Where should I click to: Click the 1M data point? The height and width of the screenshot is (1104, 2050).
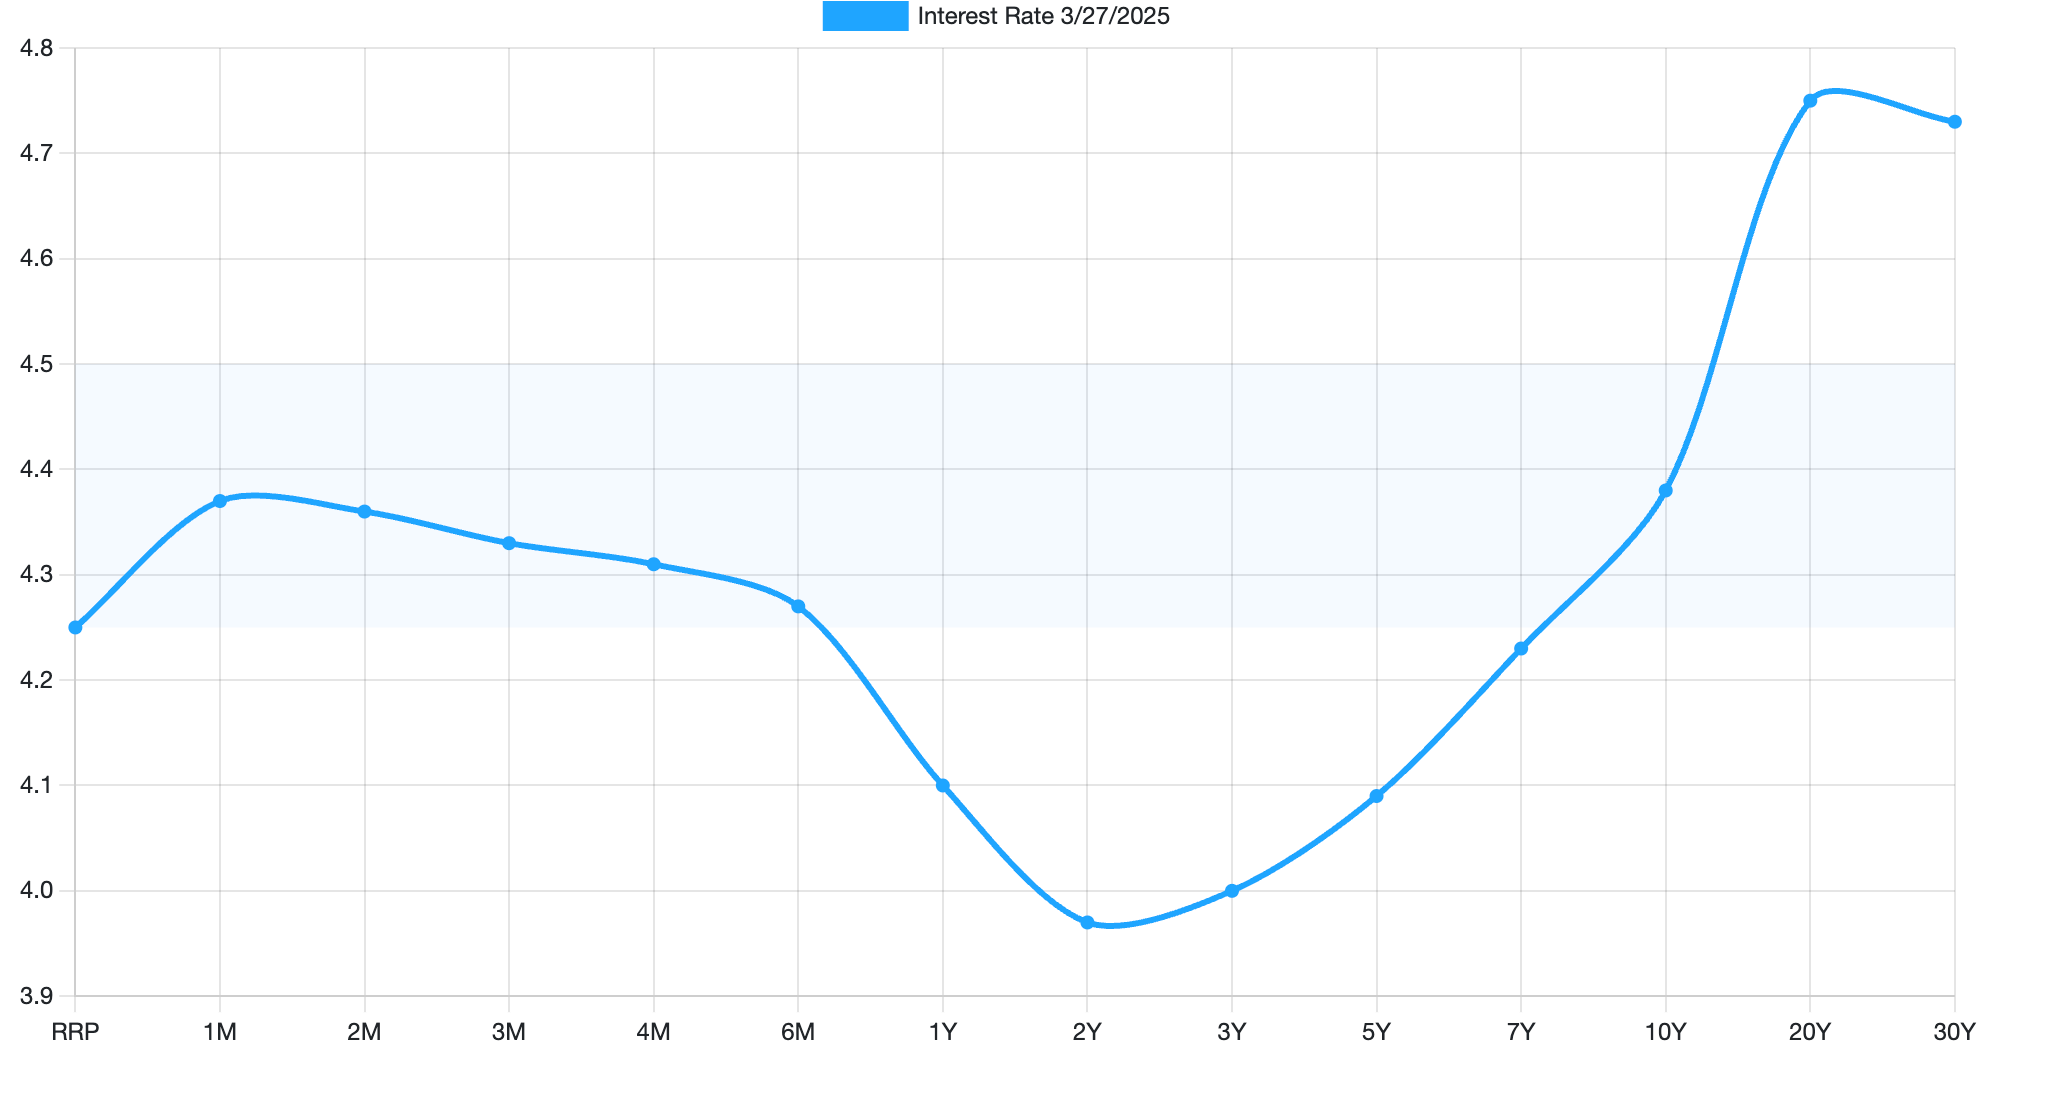point(220,501)
